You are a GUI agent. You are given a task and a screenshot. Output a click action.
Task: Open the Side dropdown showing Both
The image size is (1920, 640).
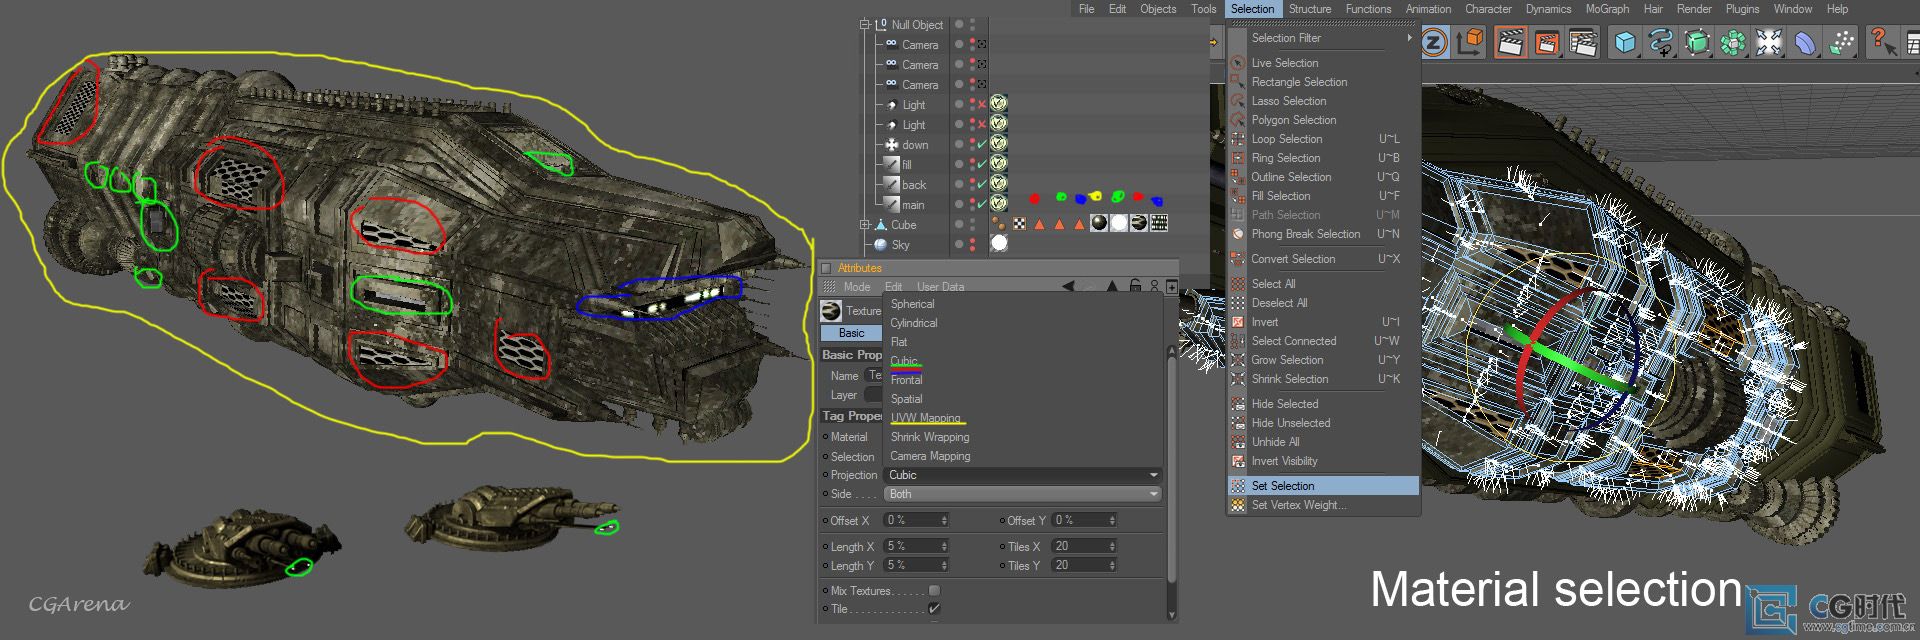coord(1022,494)
